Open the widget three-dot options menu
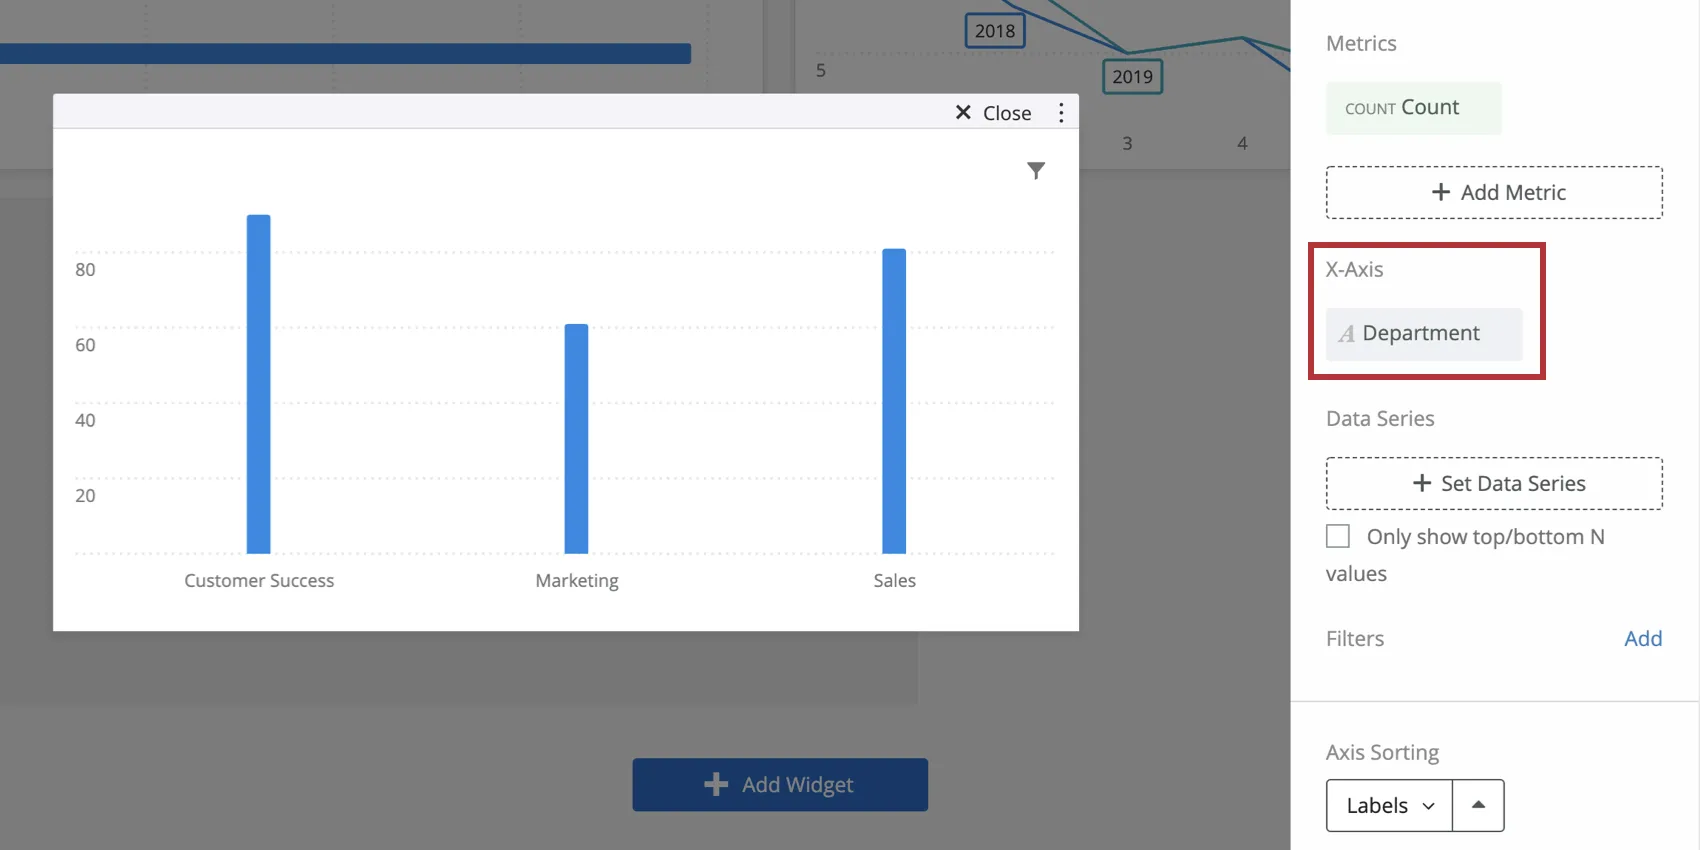 click(x=1061, y=113)
